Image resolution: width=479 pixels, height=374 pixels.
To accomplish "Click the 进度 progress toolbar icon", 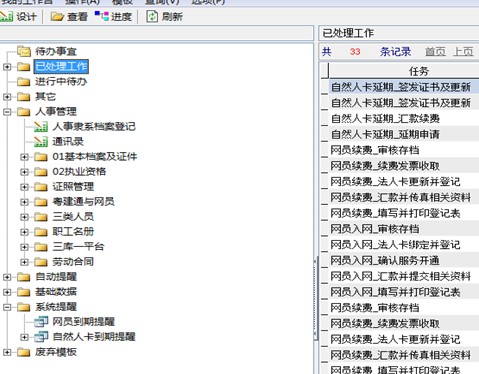I will coord(102,16).
